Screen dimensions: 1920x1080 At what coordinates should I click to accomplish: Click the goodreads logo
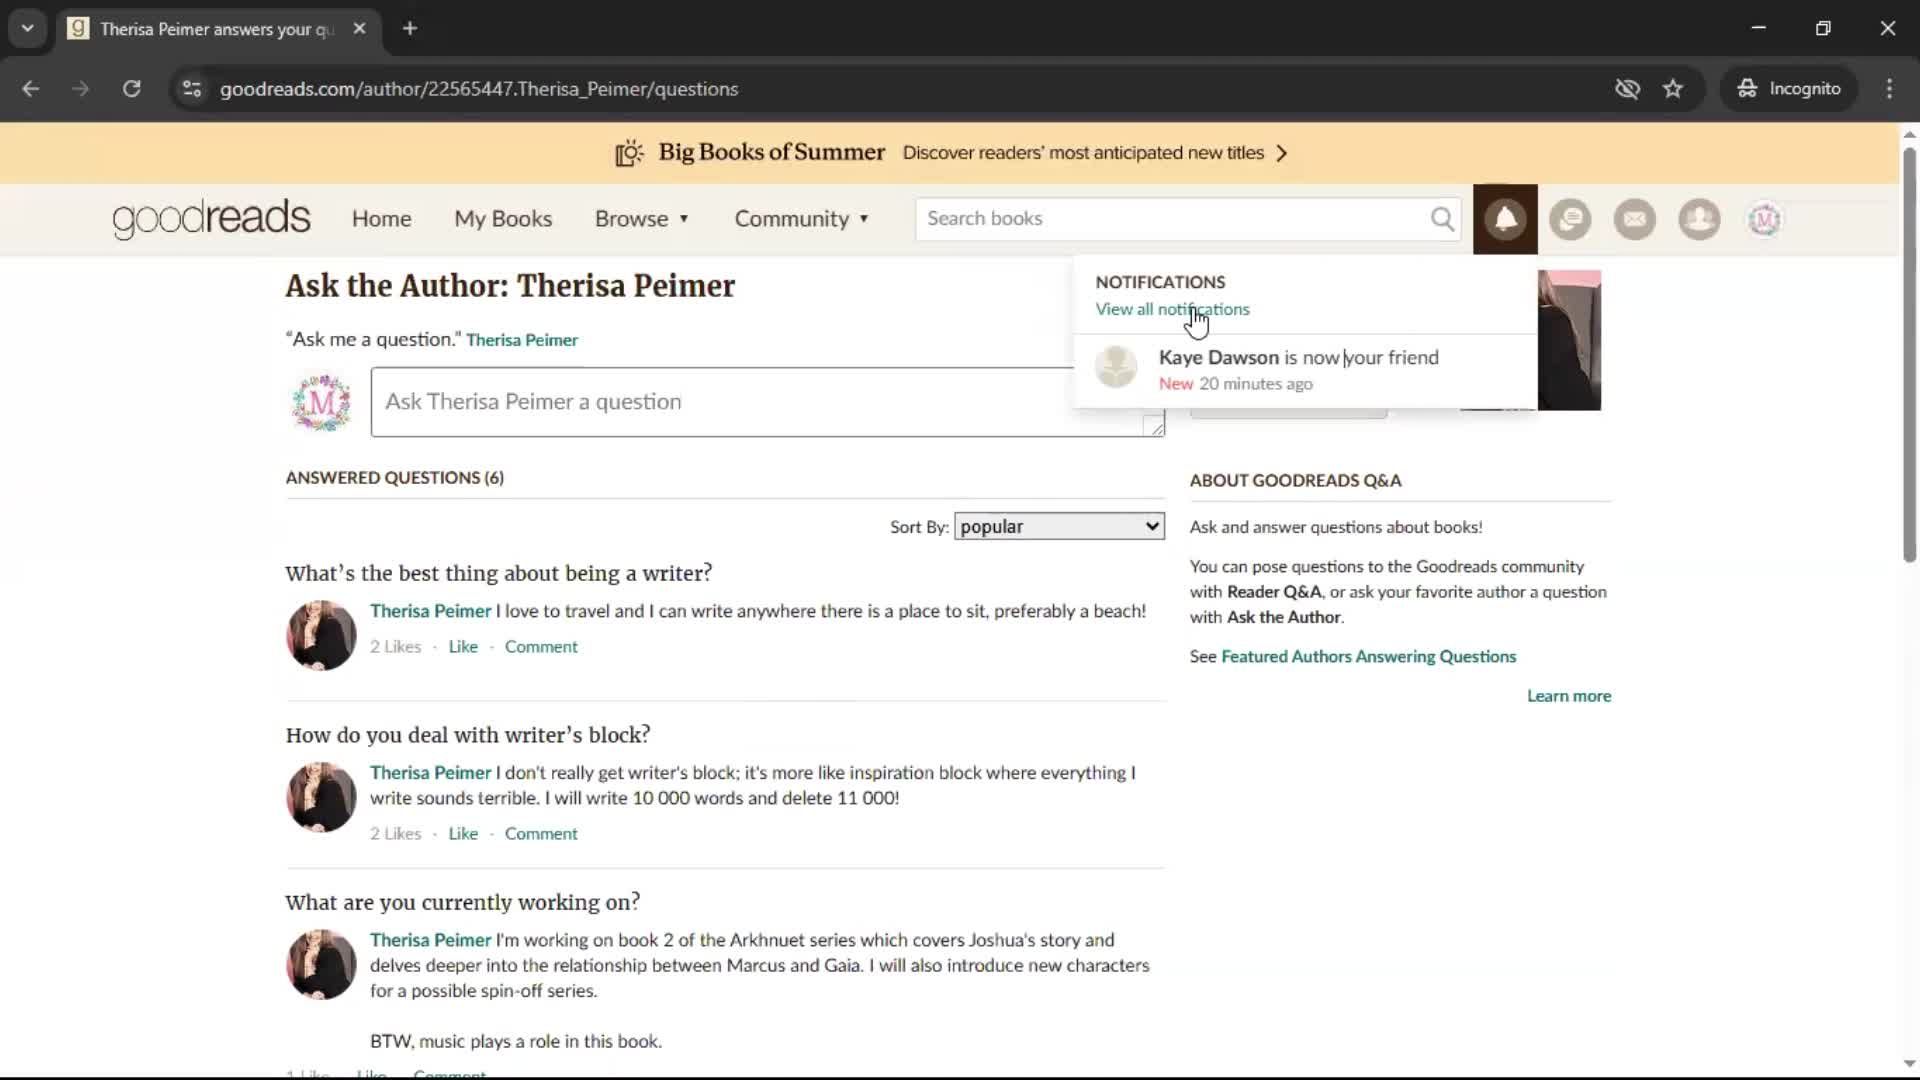pyautogui.click(x=211, y=219)
